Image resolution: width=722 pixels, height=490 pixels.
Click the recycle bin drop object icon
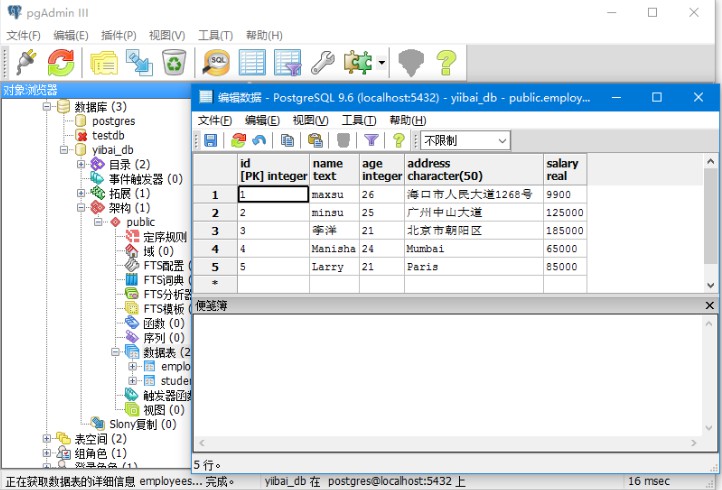[174, 62]
